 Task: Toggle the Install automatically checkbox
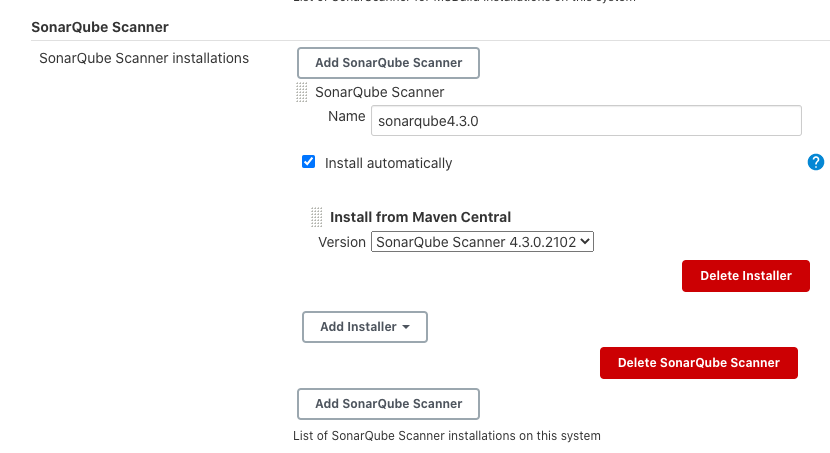(x=308, y=161)
